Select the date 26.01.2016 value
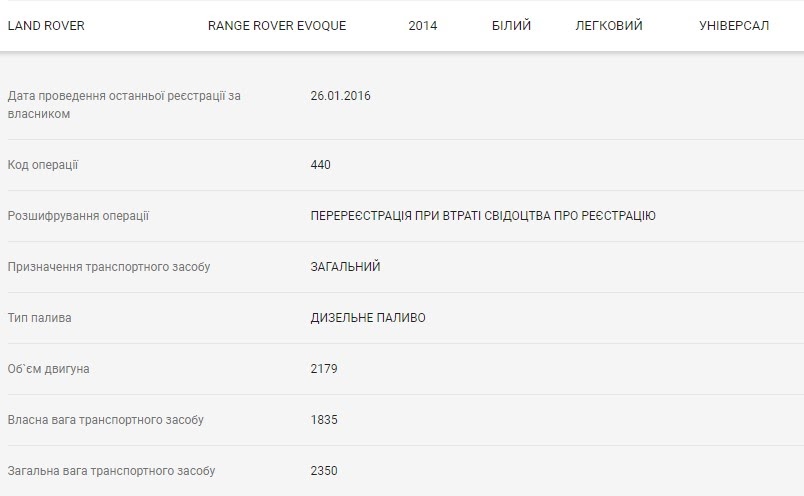Screen dimensions: 804x496 (341, 96)
